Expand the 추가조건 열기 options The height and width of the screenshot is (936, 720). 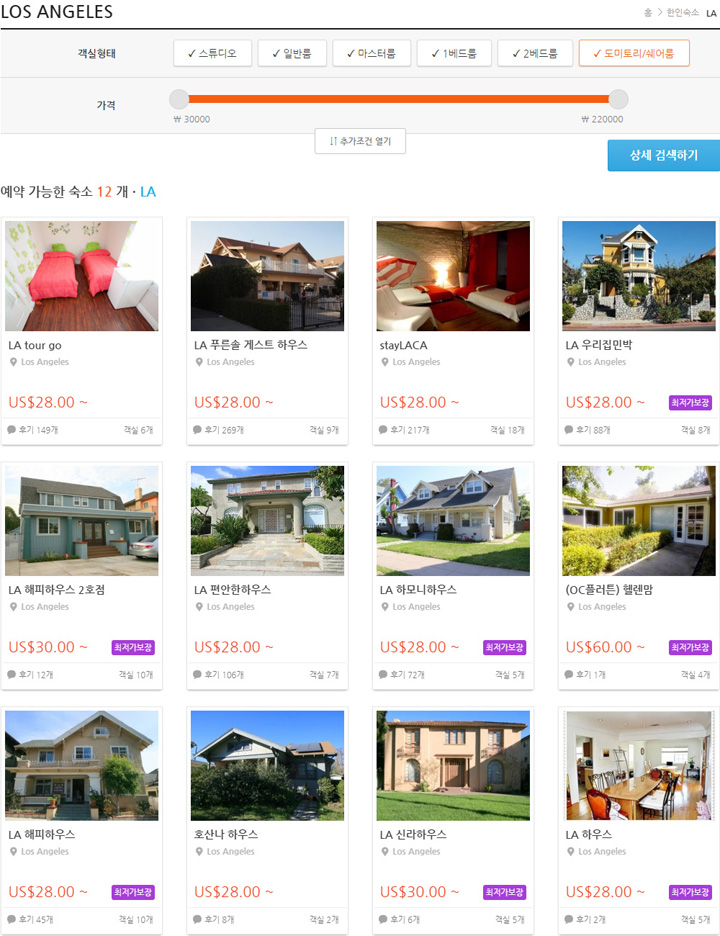coord(360,141)
